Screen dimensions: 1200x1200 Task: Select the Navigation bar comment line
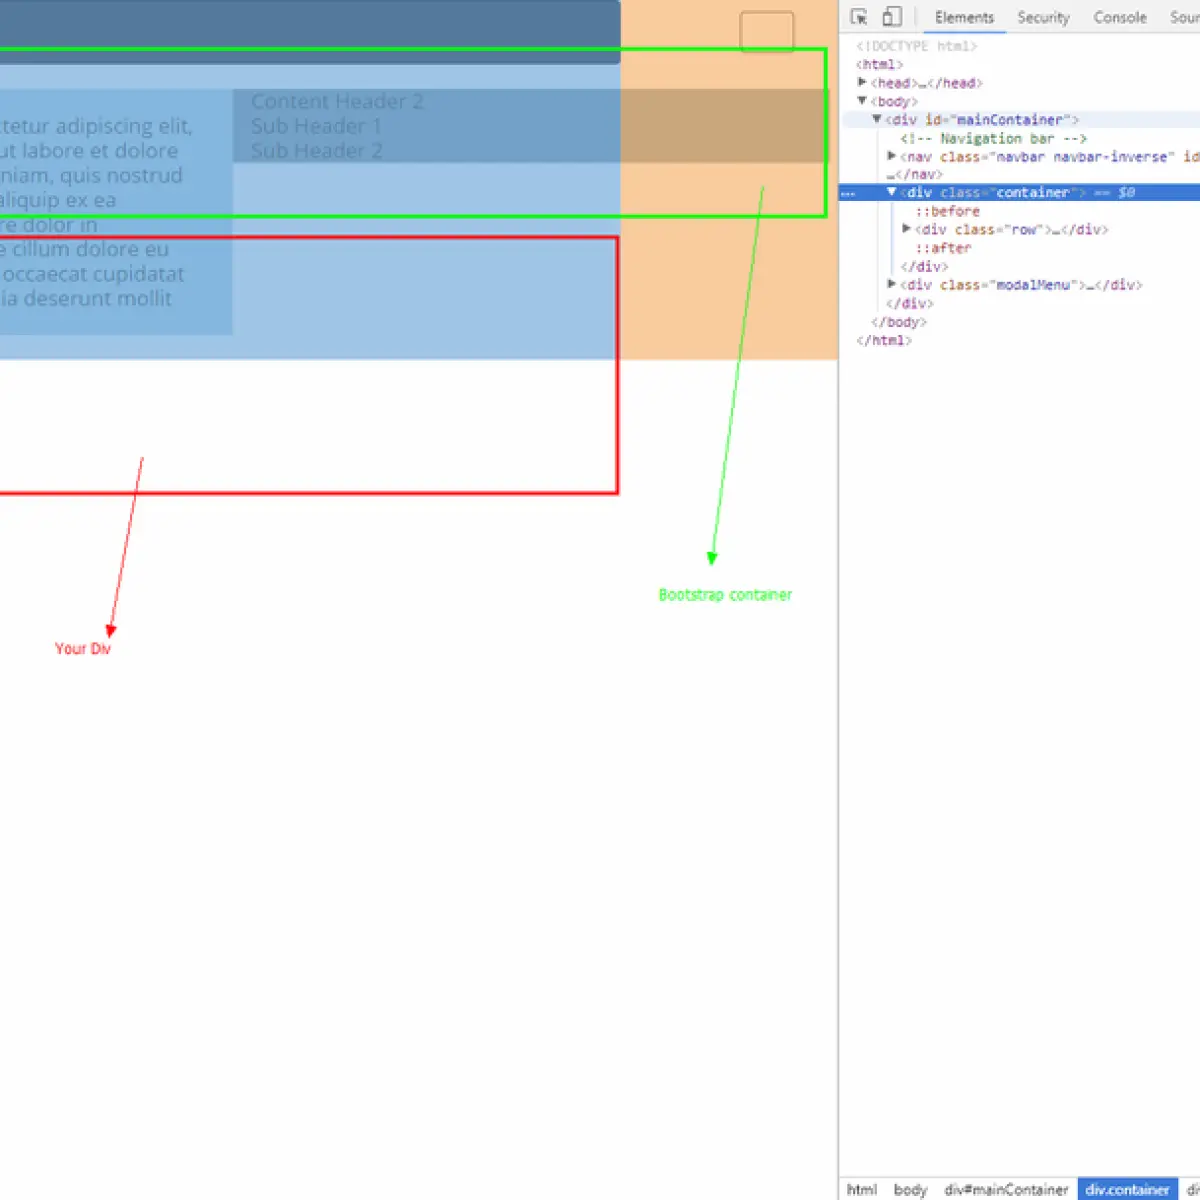click(993, 138)
